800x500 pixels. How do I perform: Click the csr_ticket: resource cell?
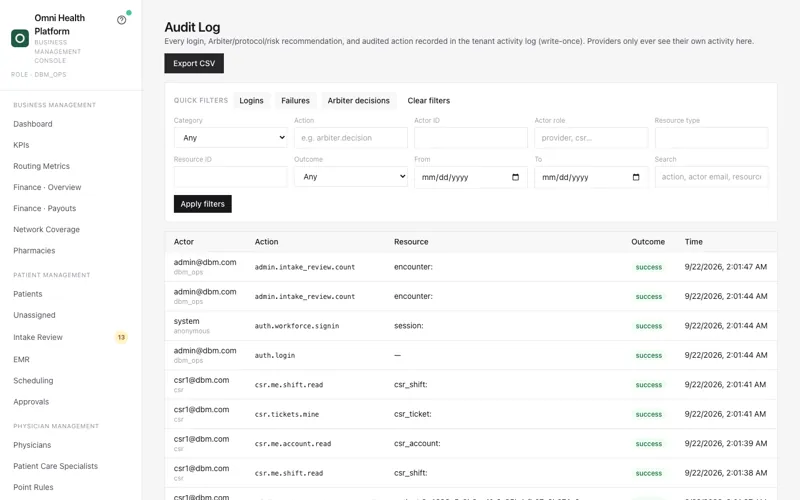point(413,414)
